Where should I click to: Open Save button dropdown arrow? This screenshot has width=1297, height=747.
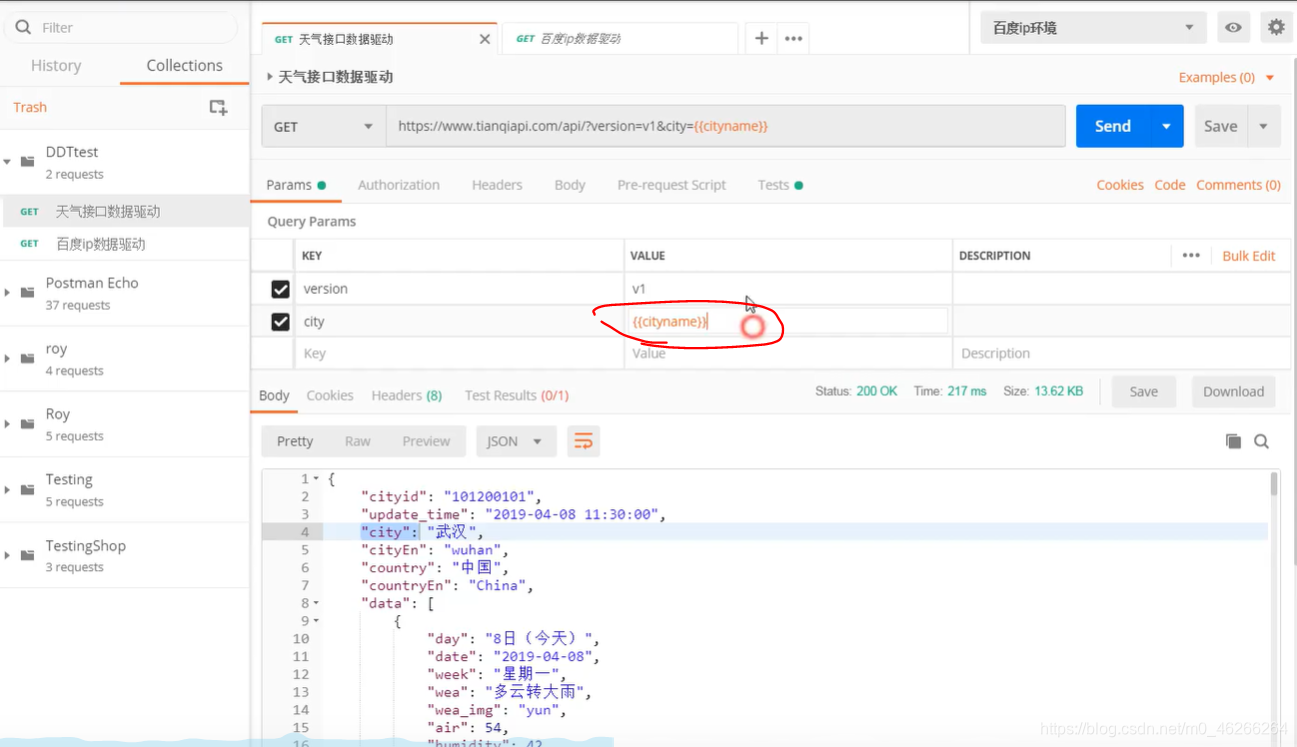click(x=1264, y=126)
